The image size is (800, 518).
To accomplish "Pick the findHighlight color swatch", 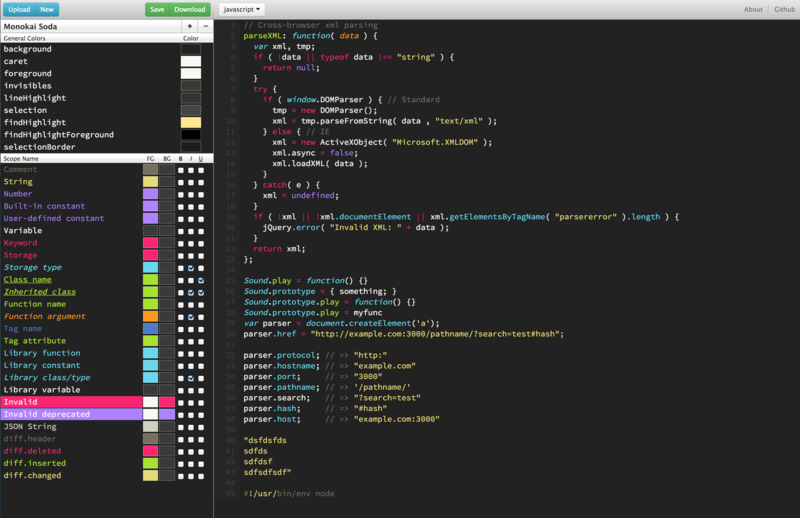I will 191,122.
